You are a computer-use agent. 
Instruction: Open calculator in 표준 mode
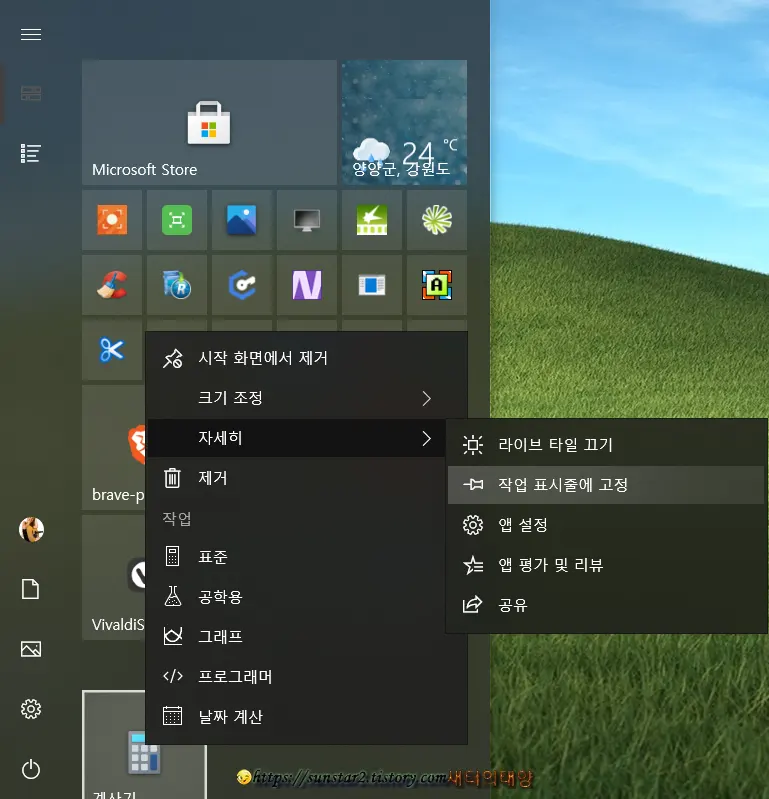307,556
